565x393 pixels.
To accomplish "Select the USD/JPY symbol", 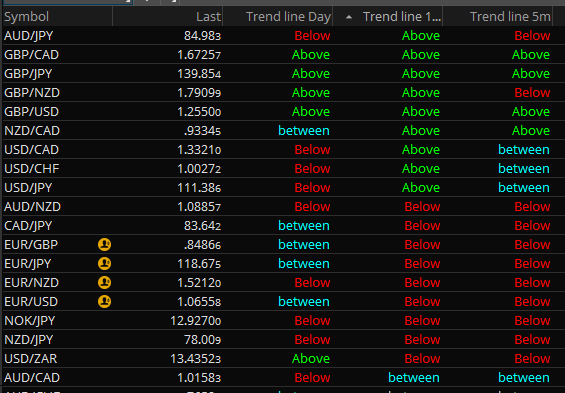I will (28, 188).
